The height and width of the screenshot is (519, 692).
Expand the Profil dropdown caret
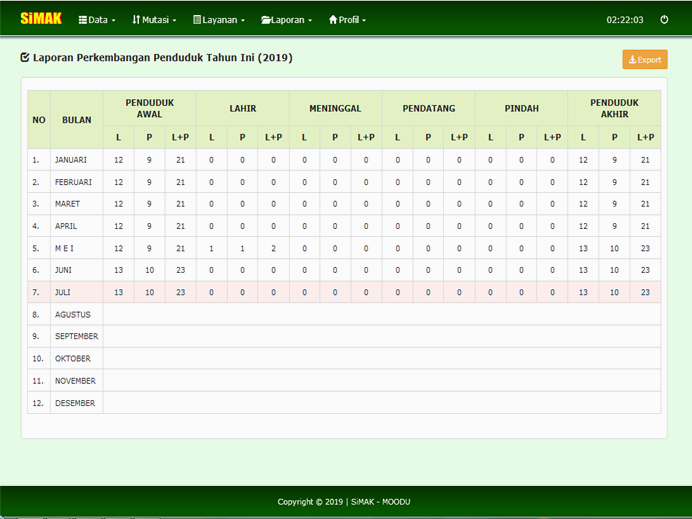(x=364, y=21)
